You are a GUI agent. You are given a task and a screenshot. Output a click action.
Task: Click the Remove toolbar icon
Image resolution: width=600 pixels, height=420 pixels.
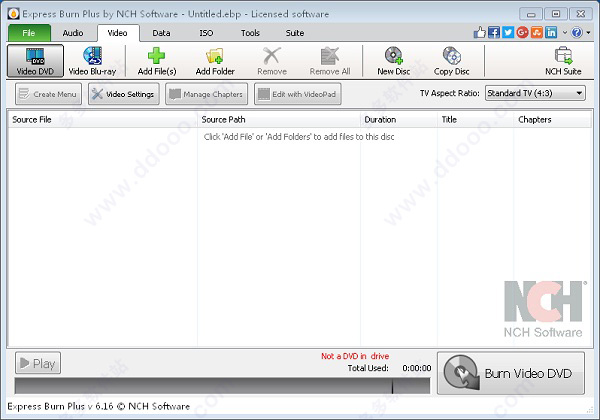tap(272, 56)
